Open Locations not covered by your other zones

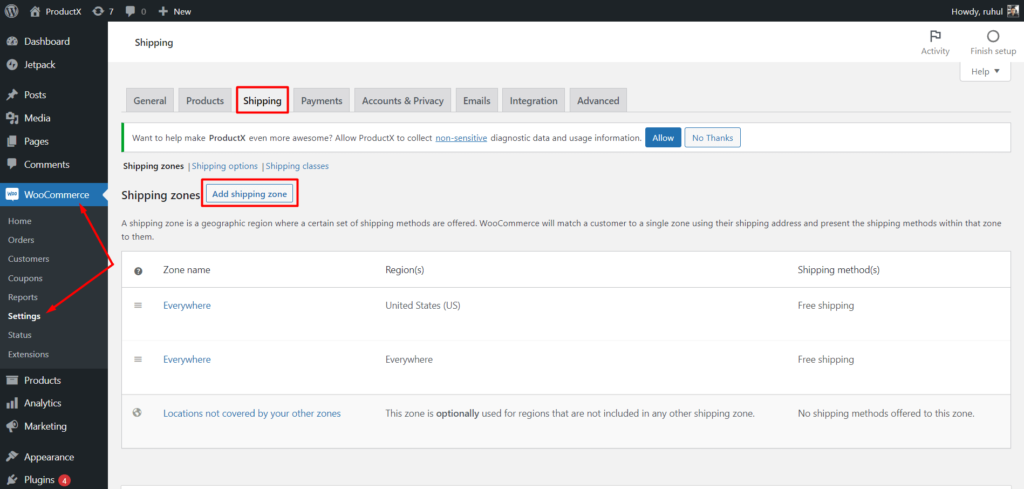252,413
